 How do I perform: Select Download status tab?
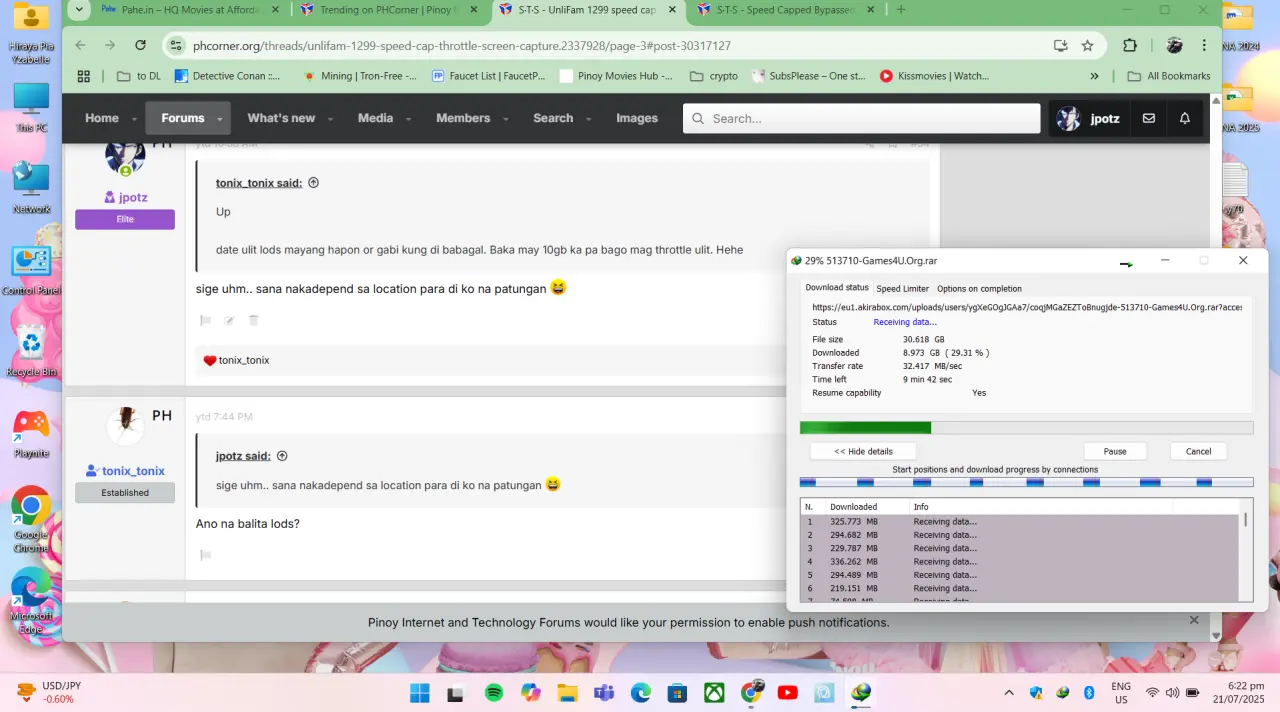[837, 288]
